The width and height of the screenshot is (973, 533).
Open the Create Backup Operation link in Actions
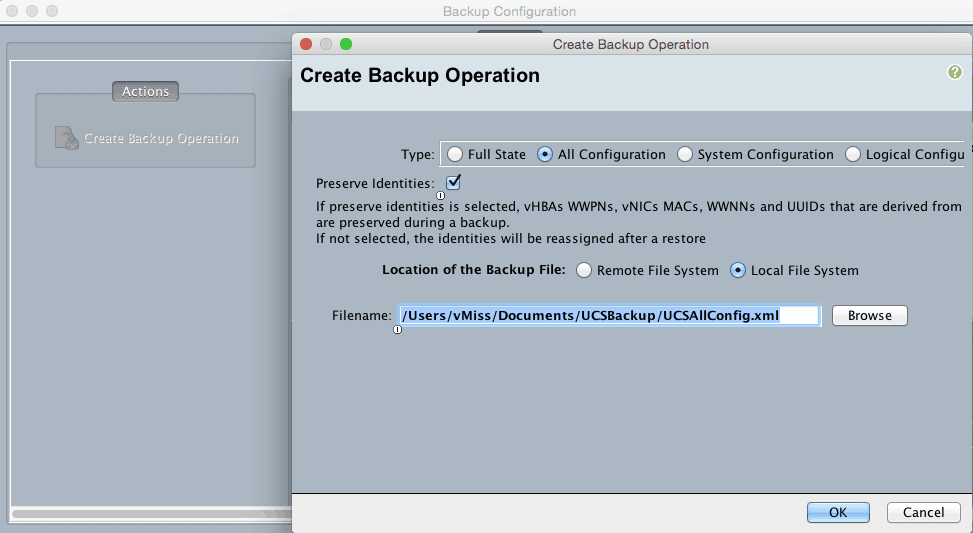point(161,138)
